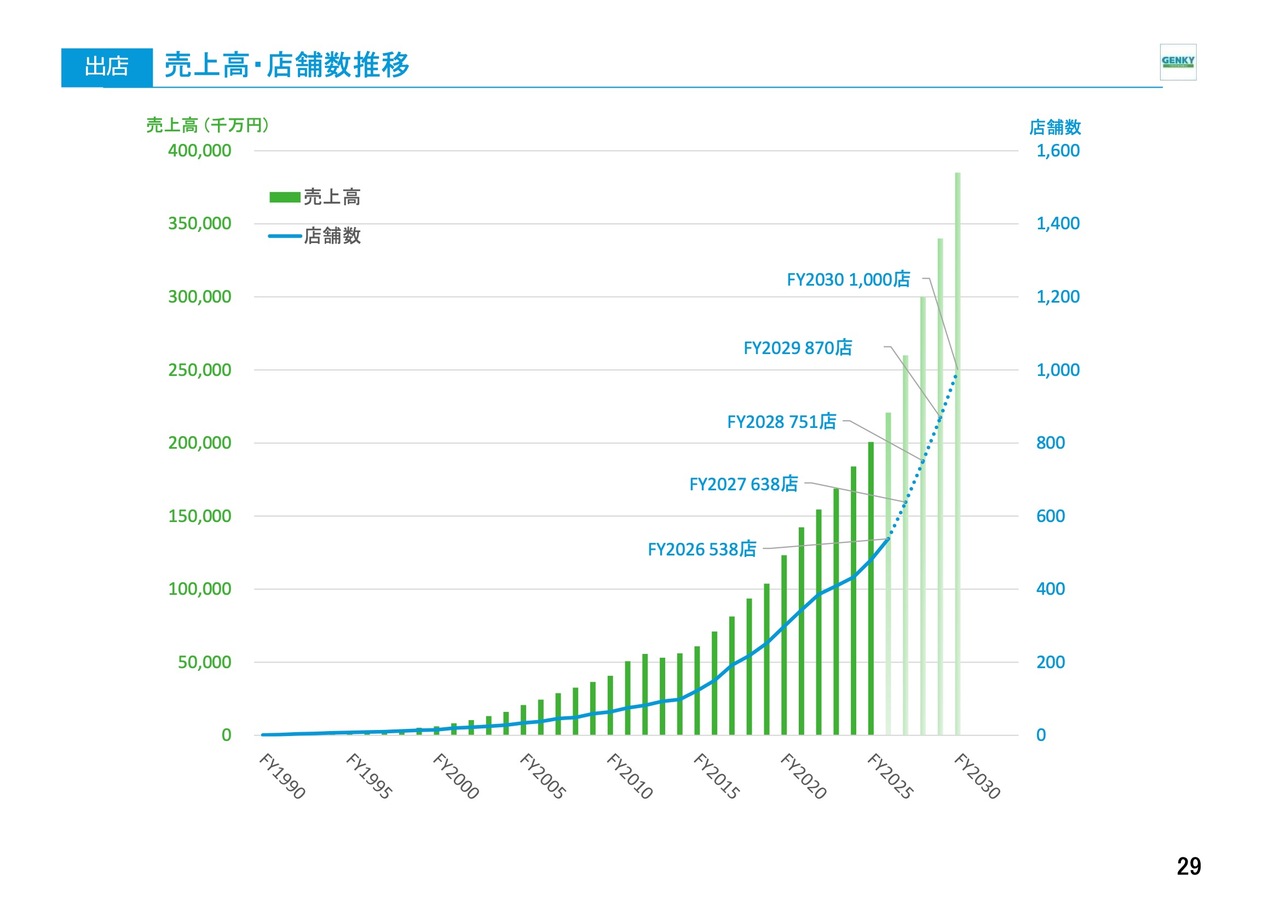Image resolution: width=1280 pixels, height=904 pixels.
Task: Click the FY2028 751店 callout label
Action: [x=781, y=422]
